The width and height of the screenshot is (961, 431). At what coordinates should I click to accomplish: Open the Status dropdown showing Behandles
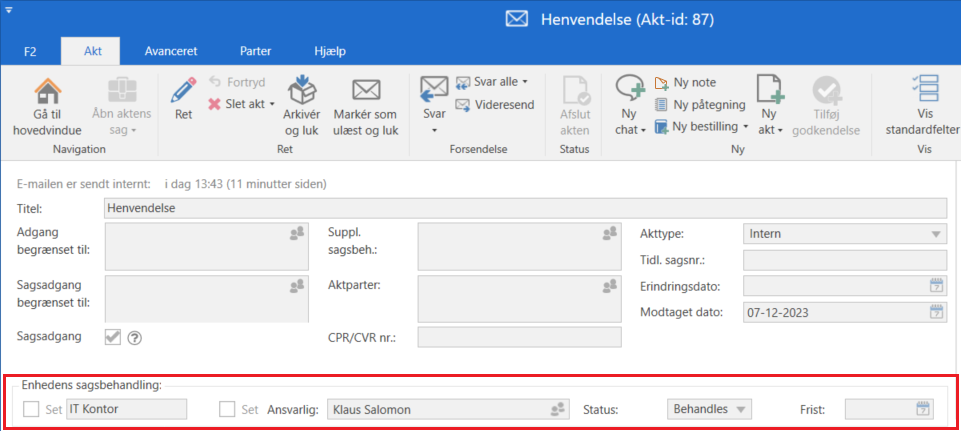(x=741, y=409)
